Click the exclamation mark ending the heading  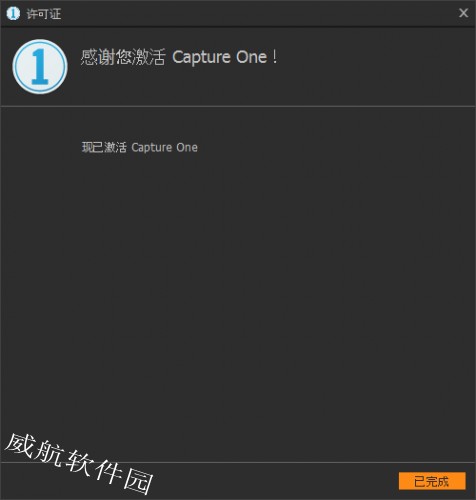pyautogui.click(x=274, y=57)
